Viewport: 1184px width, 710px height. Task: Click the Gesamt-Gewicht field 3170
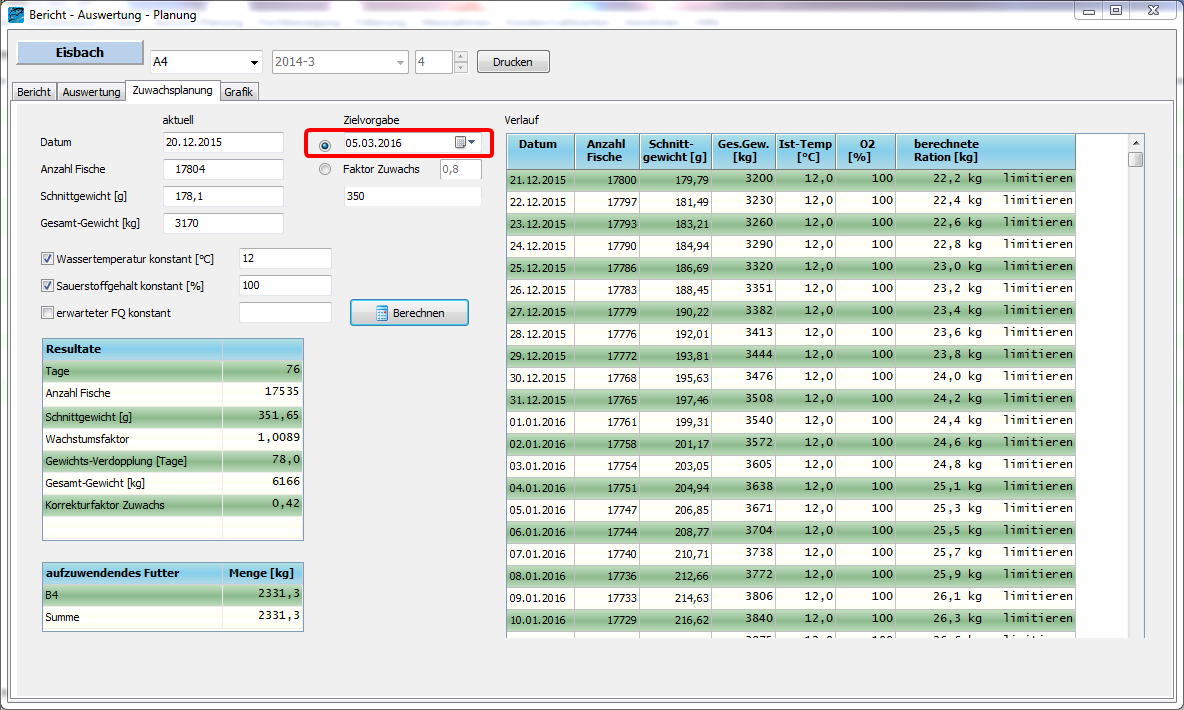coord(223,224)
